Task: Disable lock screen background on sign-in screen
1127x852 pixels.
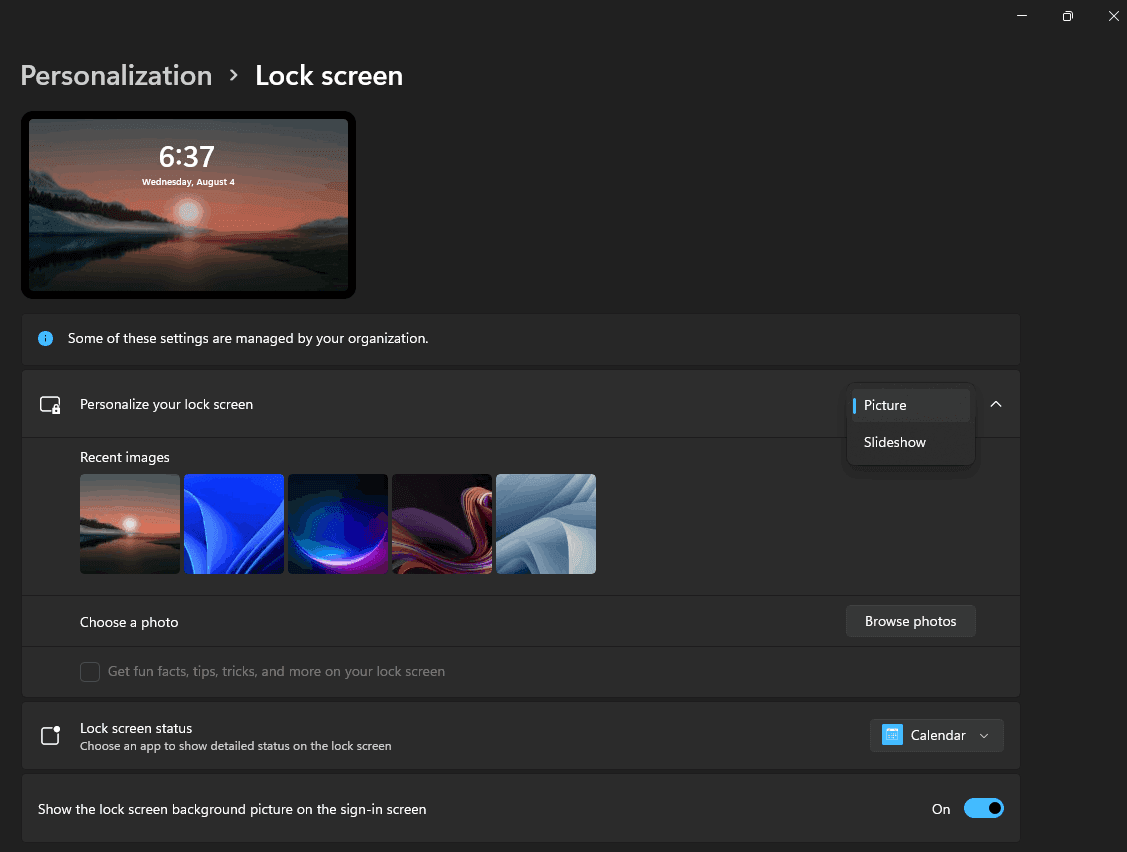Action: coord(983,808)
